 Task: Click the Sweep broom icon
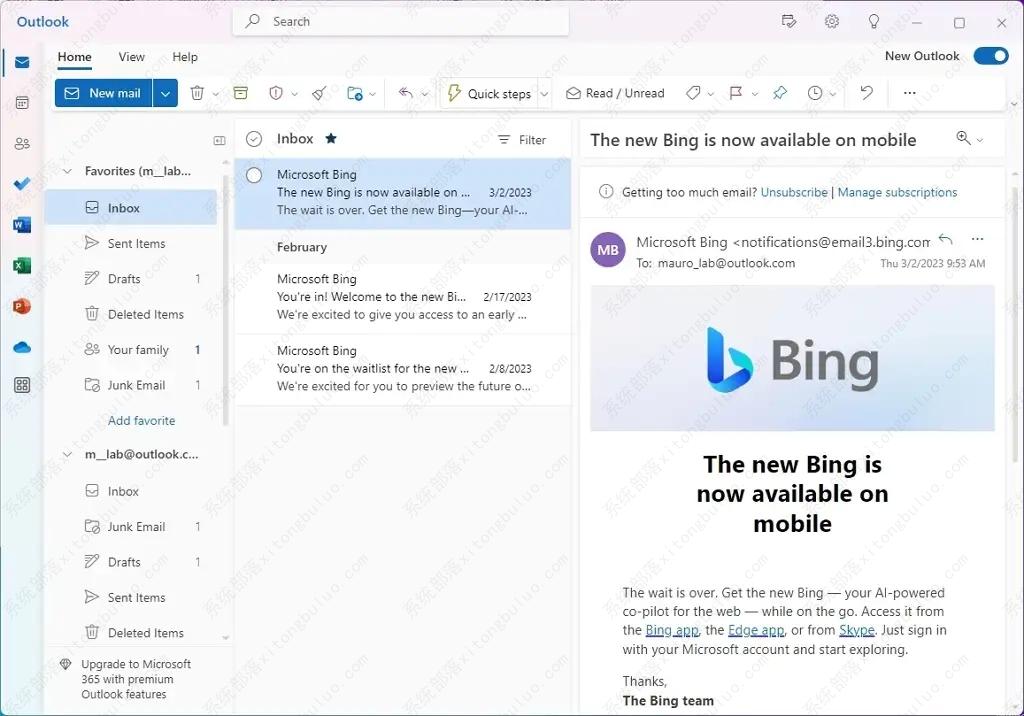coord(319,93)
